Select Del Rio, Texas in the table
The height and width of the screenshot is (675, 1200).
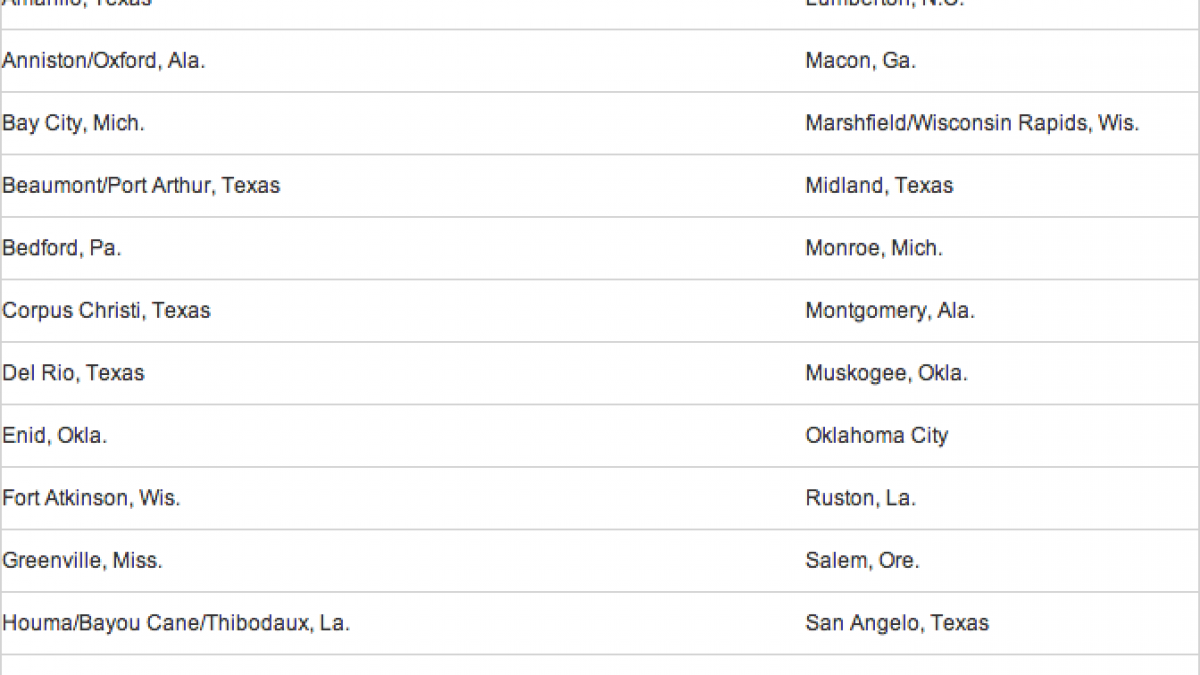tap(73, 373)
